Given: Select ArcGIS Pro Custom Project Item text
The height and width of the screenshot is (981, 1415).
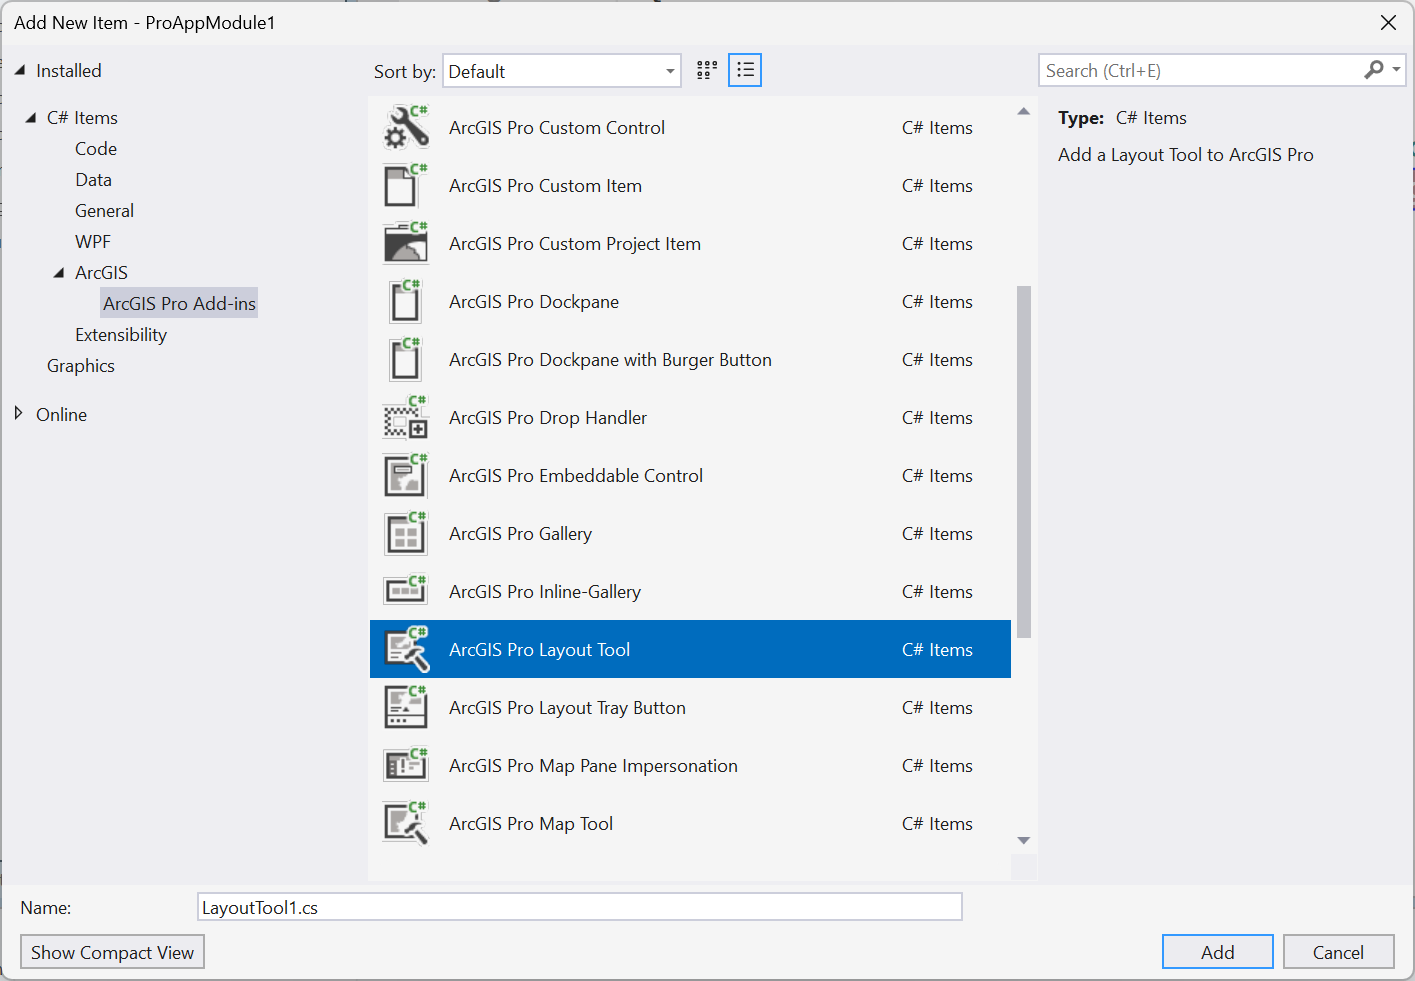Looking at the screenshot, I should pos(575,243).
